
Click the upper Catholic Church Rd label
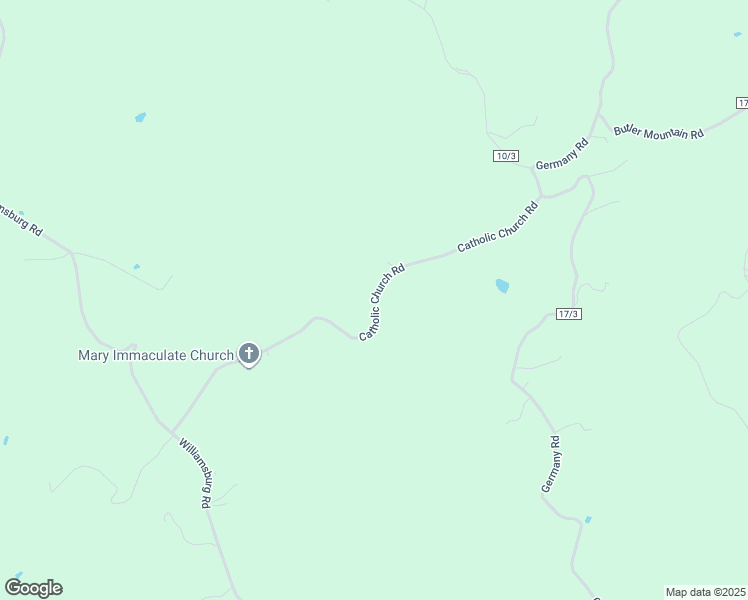[498, 227]
